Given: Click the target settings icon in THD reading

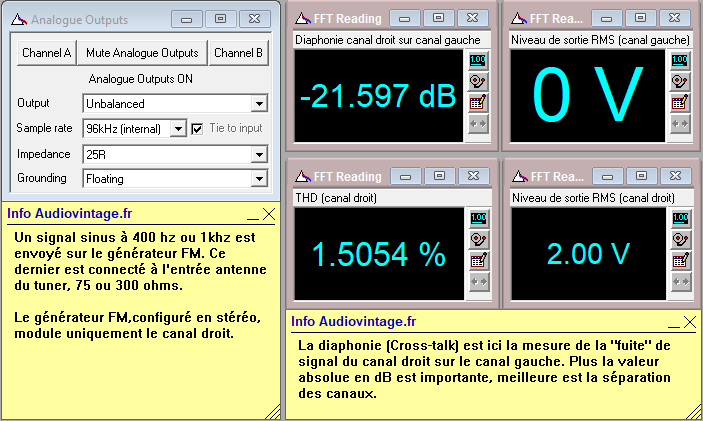Looking at the screenshot, I should click(479, 239).
